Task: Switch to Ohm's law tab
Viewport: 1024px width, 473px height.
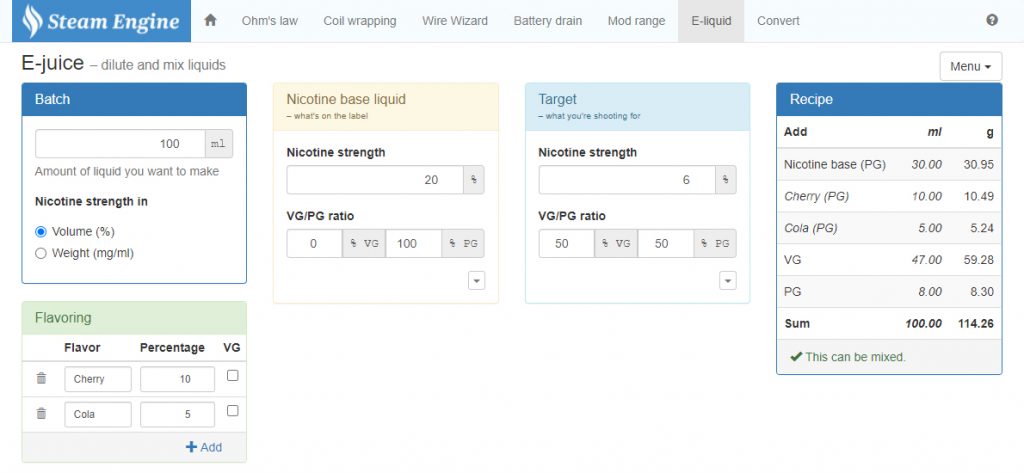Action: pyautogui.click(x=268, y=21)
